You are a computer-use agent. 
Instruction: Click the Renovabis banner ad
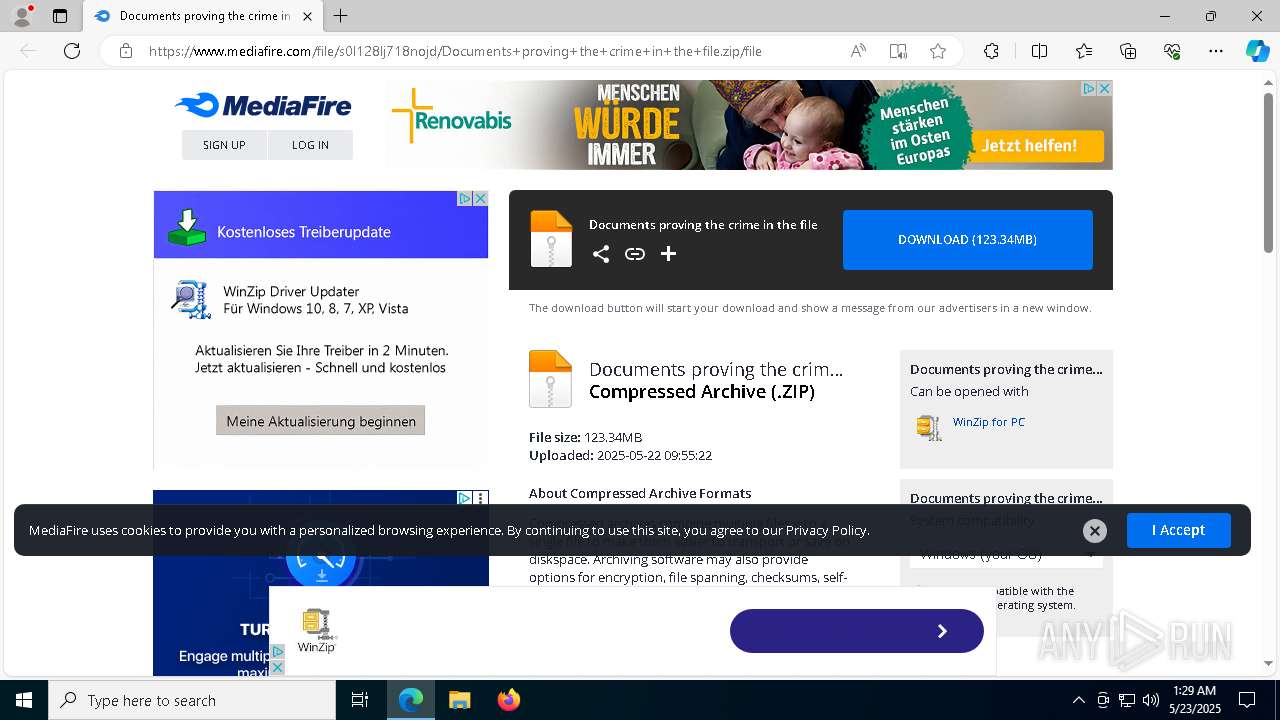[749, 125]
